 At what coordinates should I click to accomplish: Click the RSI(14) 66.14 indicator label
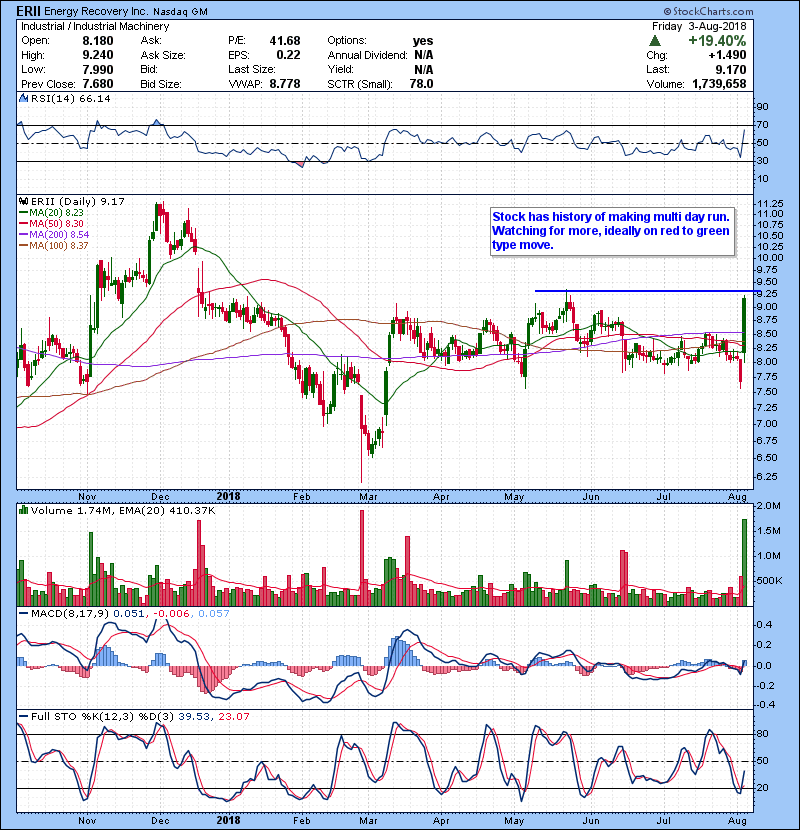coord(70,98)
